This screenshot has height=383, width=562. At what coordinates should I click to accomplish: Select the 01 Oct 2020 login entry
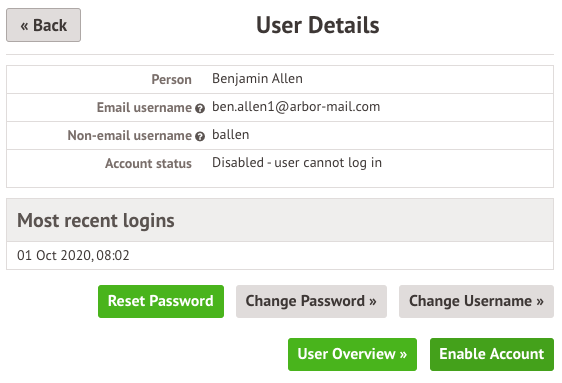pyautogui.click(x=73, y=255)
